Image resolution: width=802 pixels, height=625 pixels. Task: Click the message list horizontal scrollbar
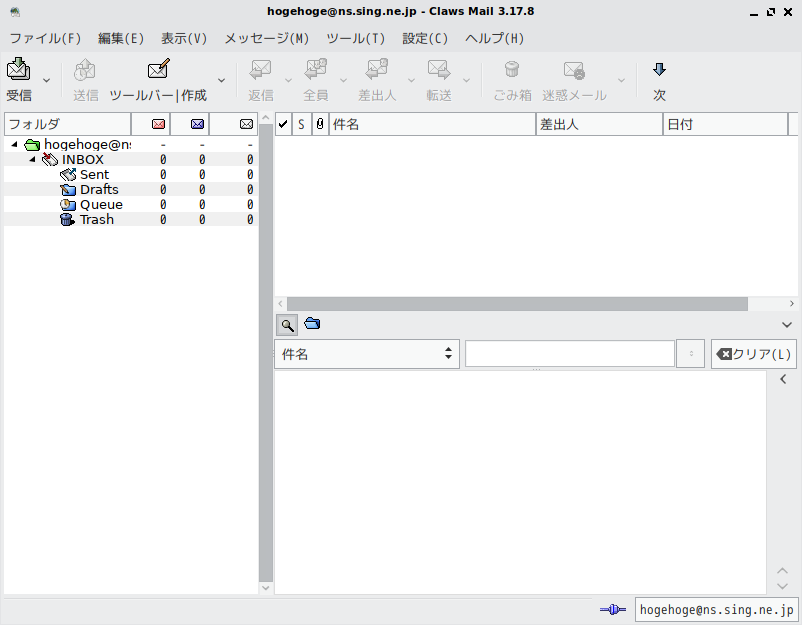517,304
